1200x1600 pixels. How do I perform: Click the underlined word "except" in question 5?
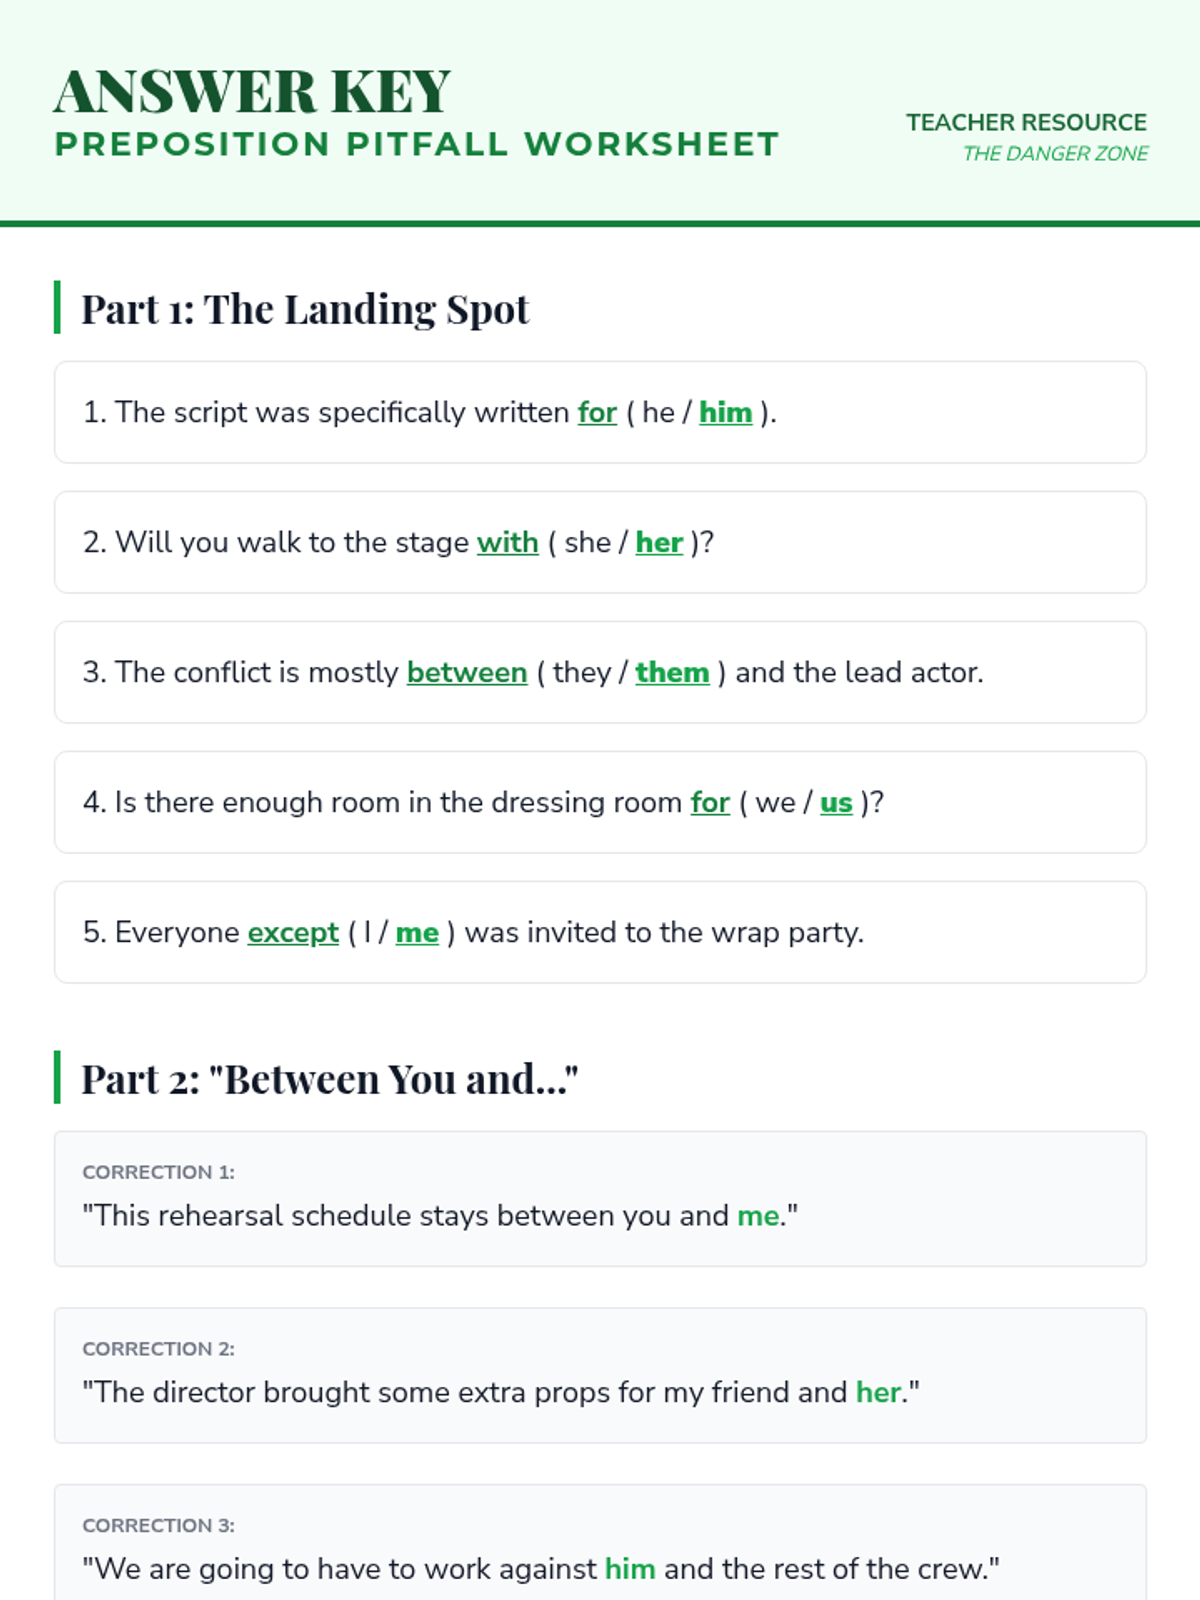293,933
